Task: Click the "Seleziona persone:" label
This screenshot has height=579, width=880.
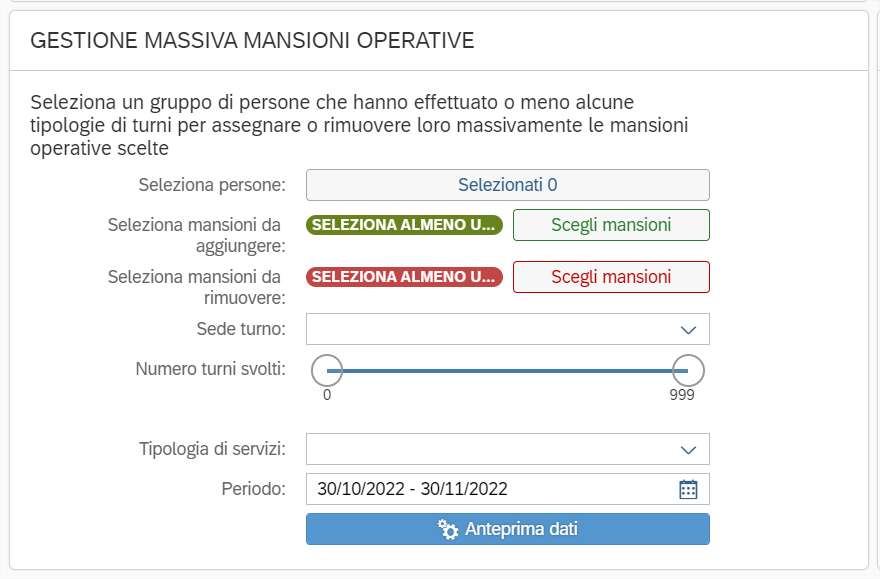Action: pyautogui.click(x=212, y=185)
